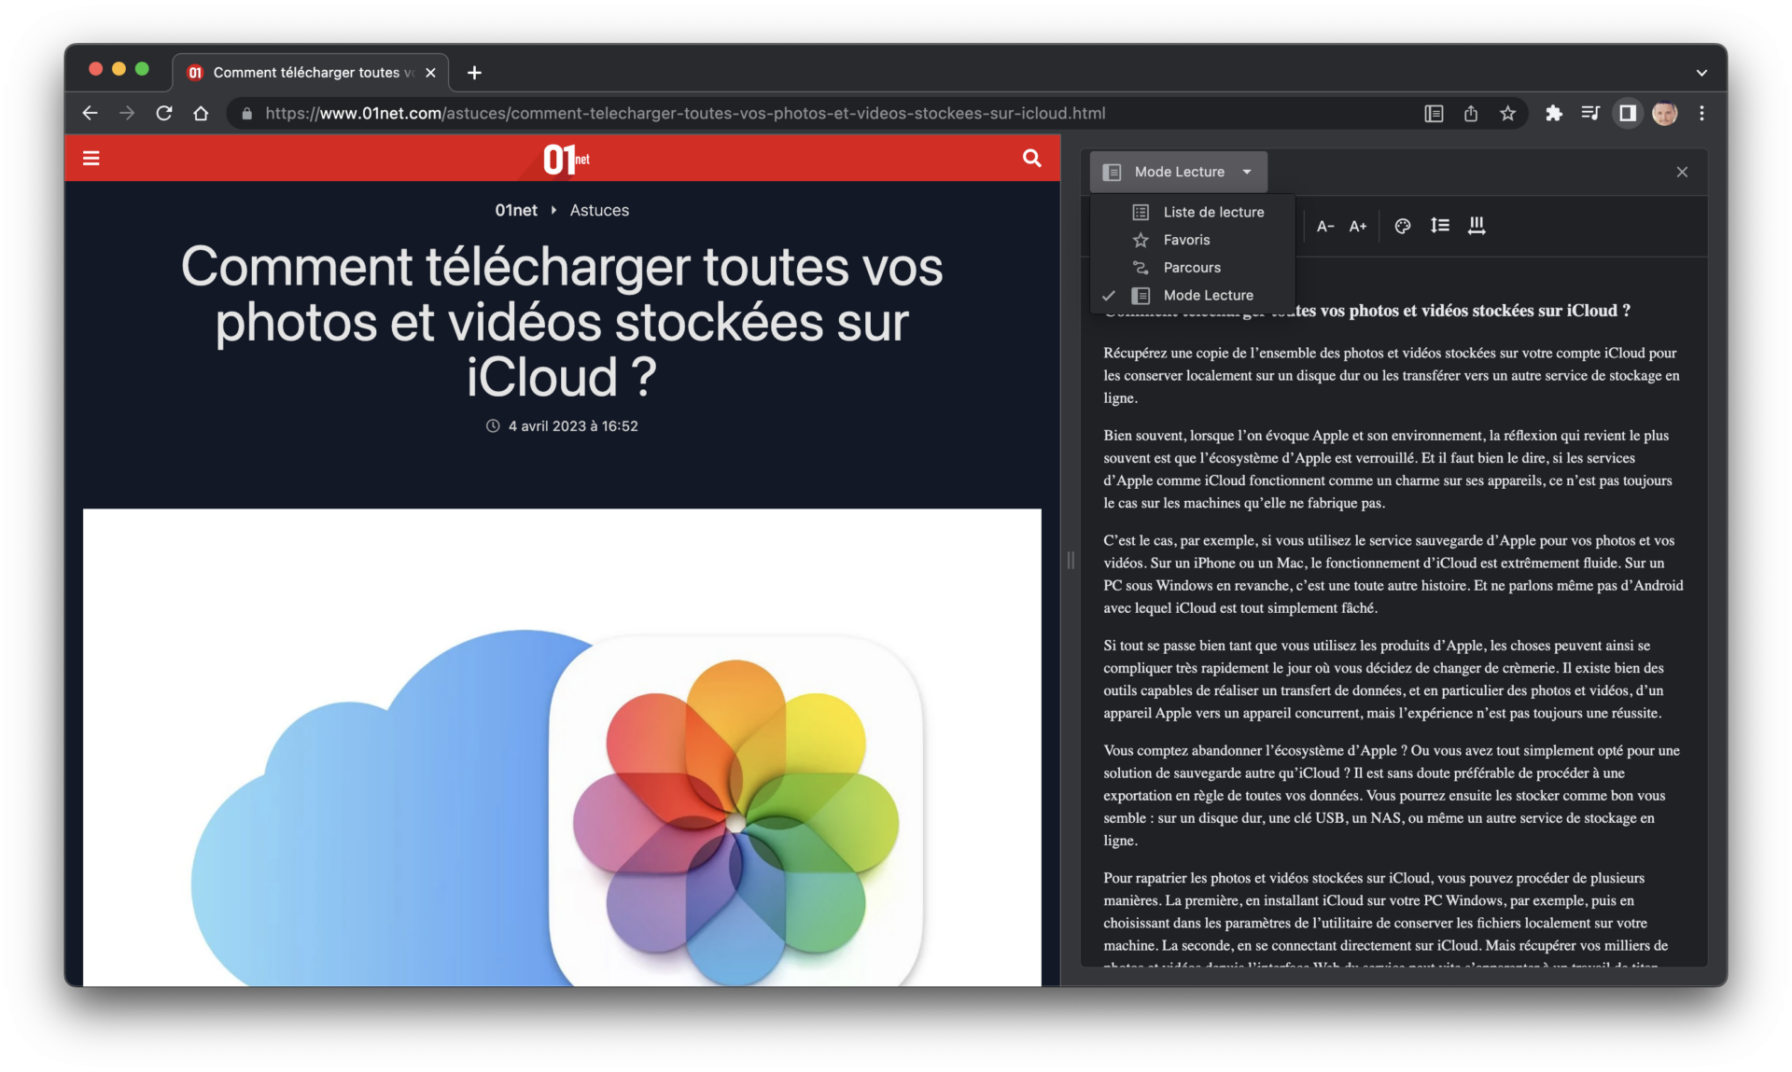This screenshot has width=1792, height=1072.
Task: Open the 01net hamburger menu
Action: (91, 158)
